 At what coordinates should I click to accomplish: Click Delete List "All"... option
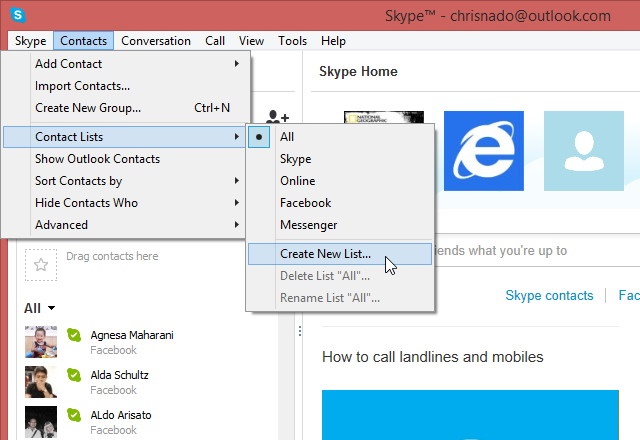pos(340,276)
